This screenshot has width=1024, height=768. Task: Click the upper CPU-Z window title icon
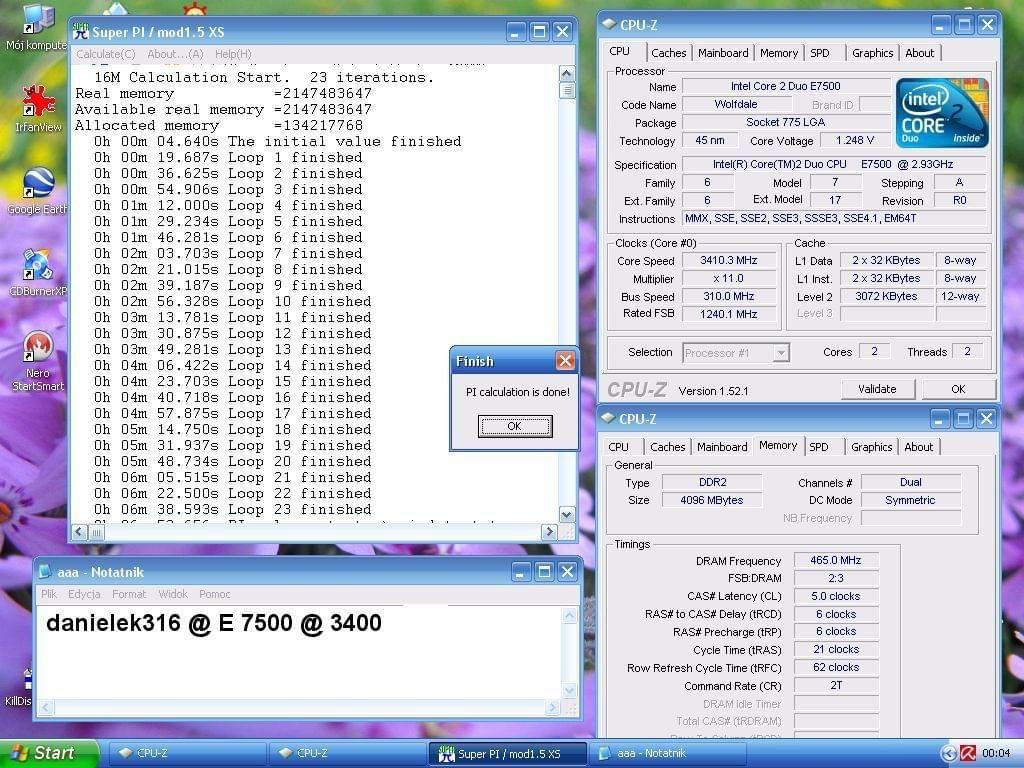tap(609, 25)
